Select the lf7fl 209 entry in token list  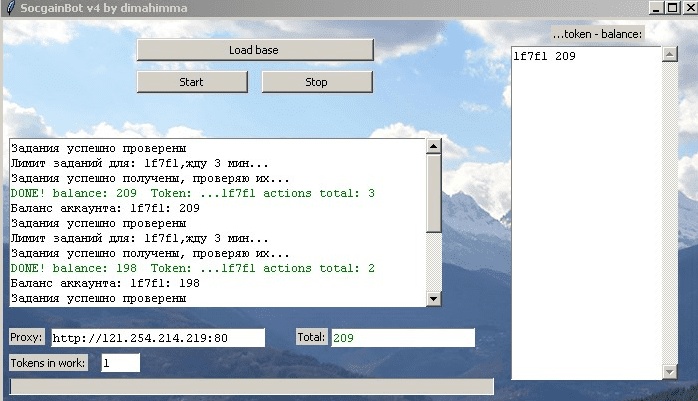[545, 57]
